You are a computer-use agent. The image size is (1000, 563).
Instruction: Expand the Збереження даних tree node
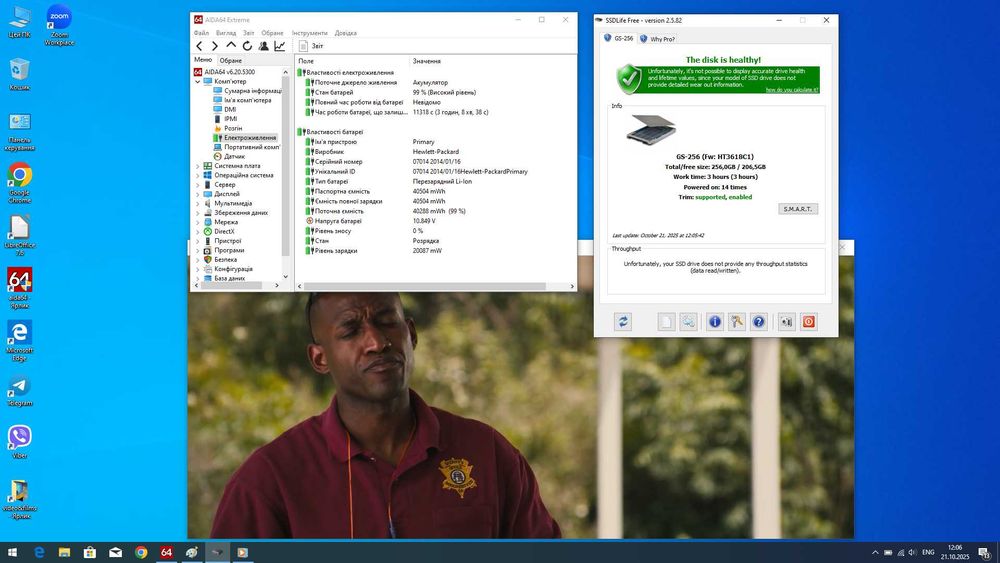[x=198, y=213]
